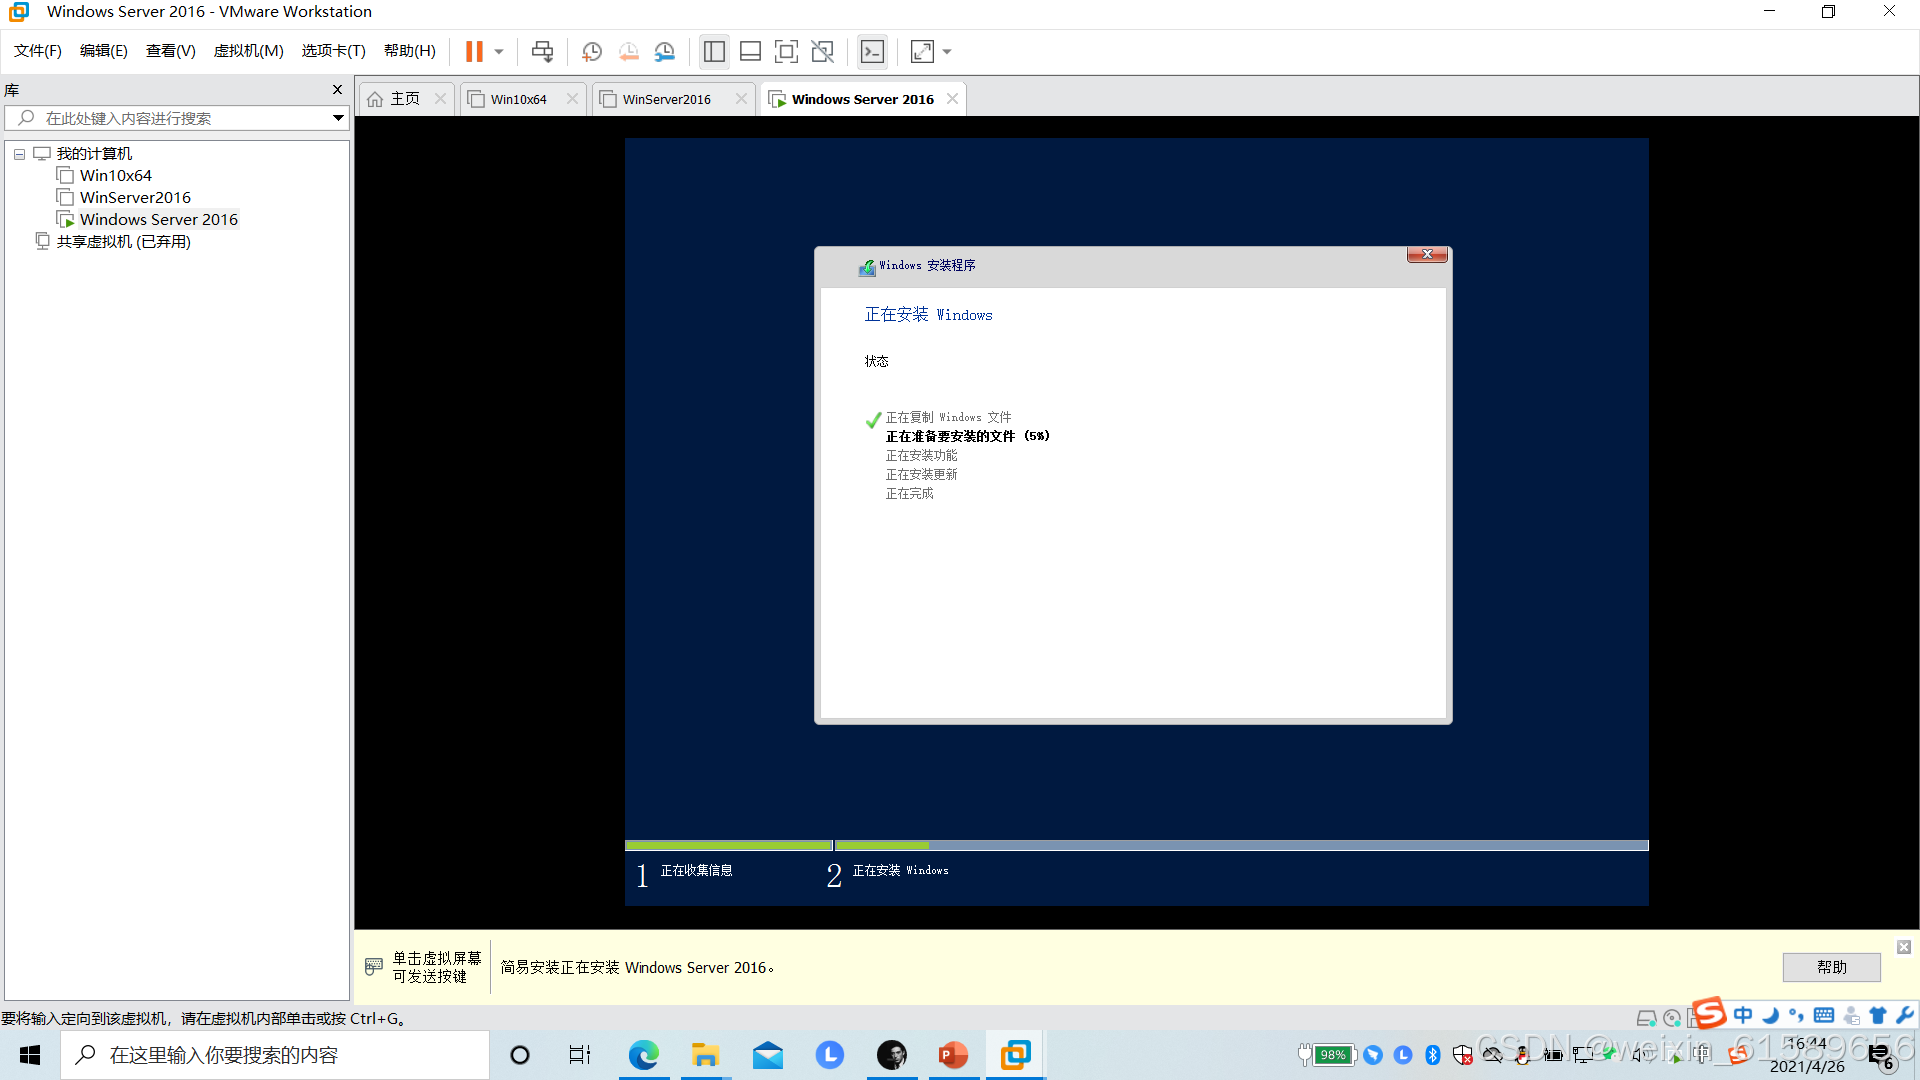Click the take snapshot clock icon
Image resolution: width=1920 pixels, height=1080 pixels.
pos(592,51)
